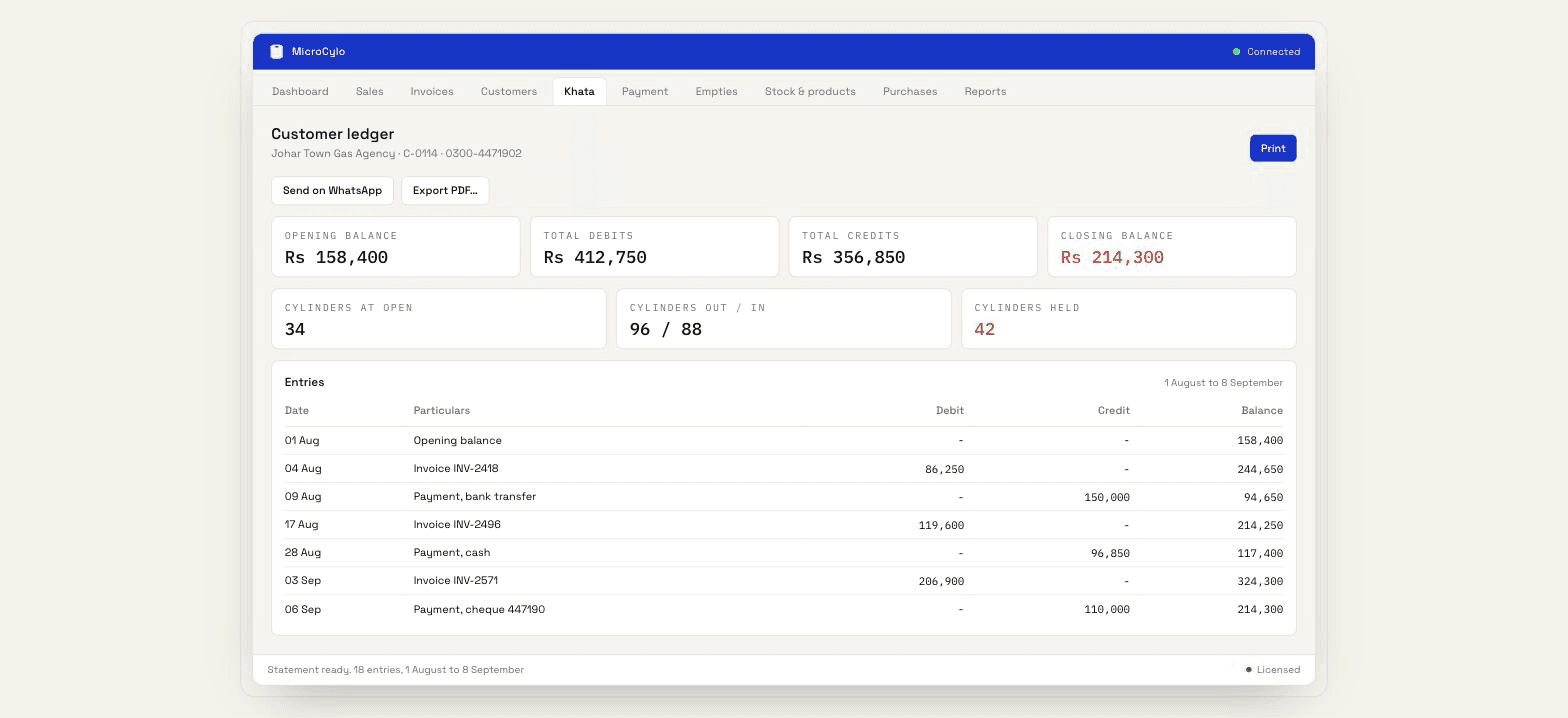
Task: Select the Payment, cash entry
Action: (x=784, y=553)
